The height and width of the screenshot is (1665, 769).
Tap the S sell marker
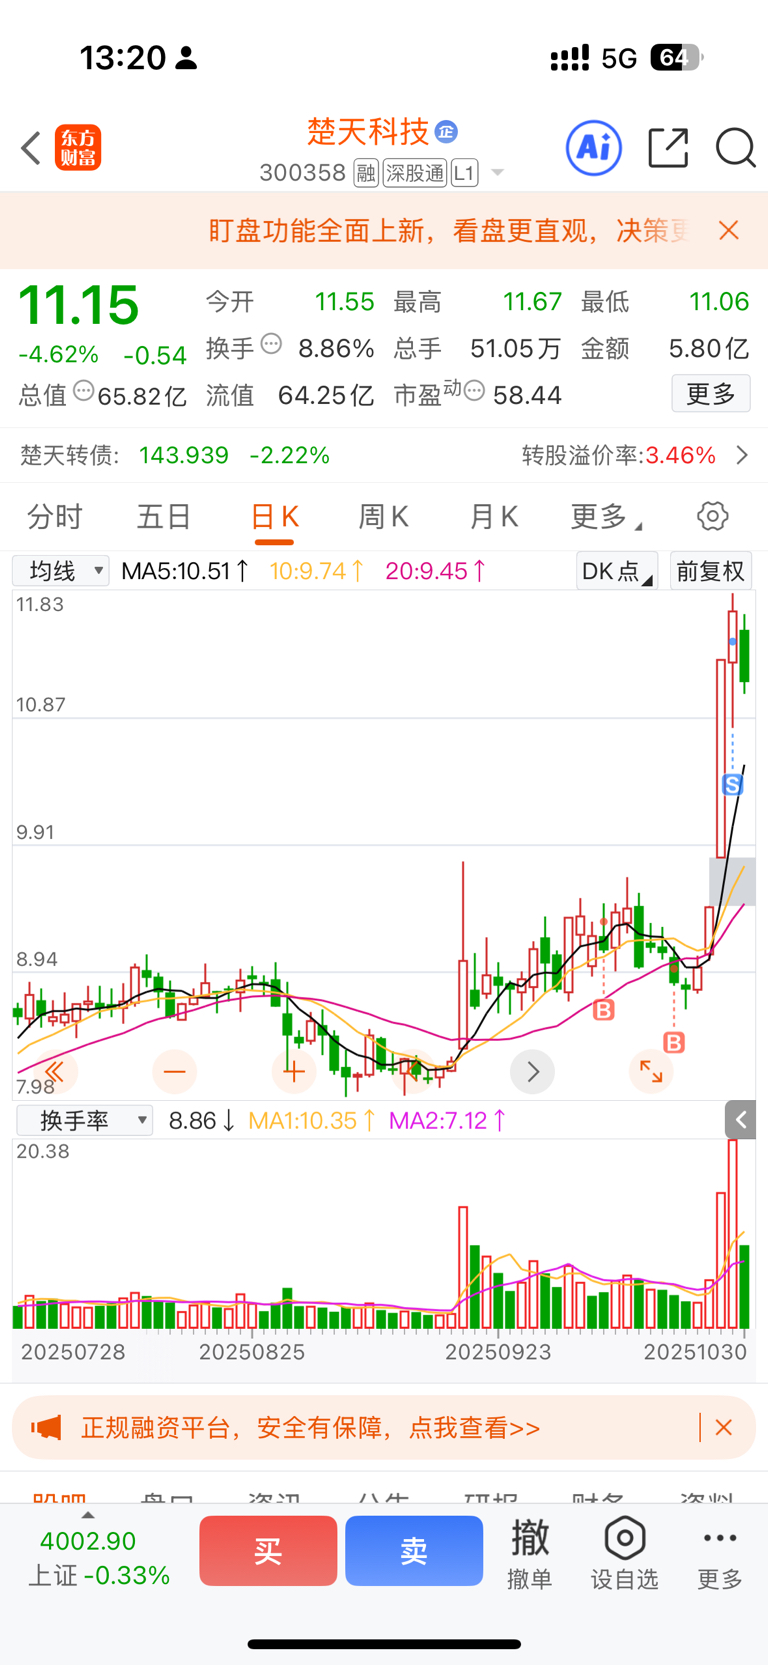pyautogui.click(x=733, y=785)
